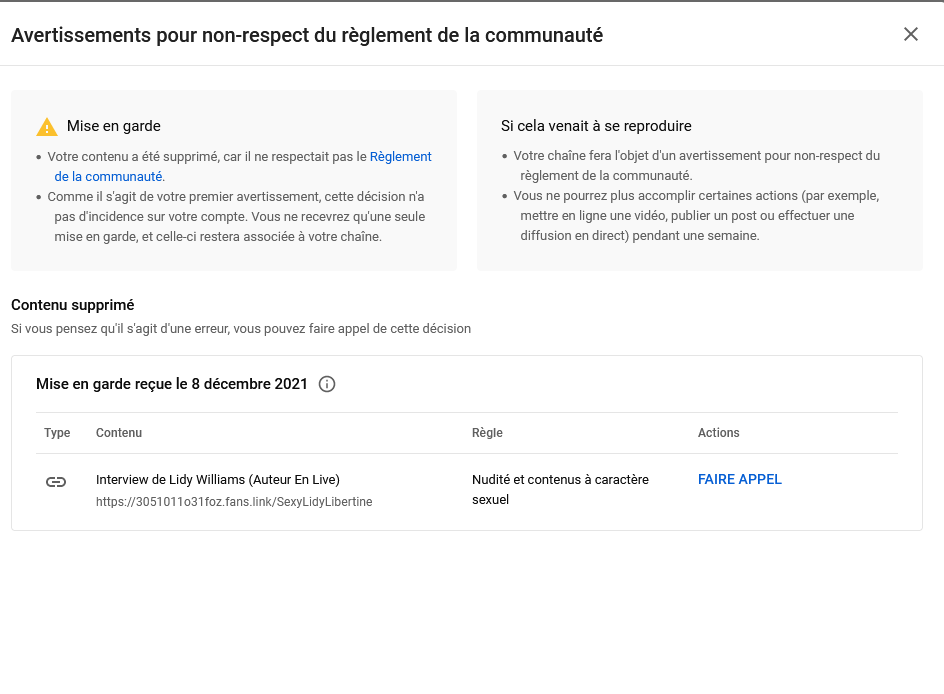The height and width of the screenshot is (694, 944).
Task: Click 'Si cela venait à se reproduire' heading
Action: click(596, 126)
